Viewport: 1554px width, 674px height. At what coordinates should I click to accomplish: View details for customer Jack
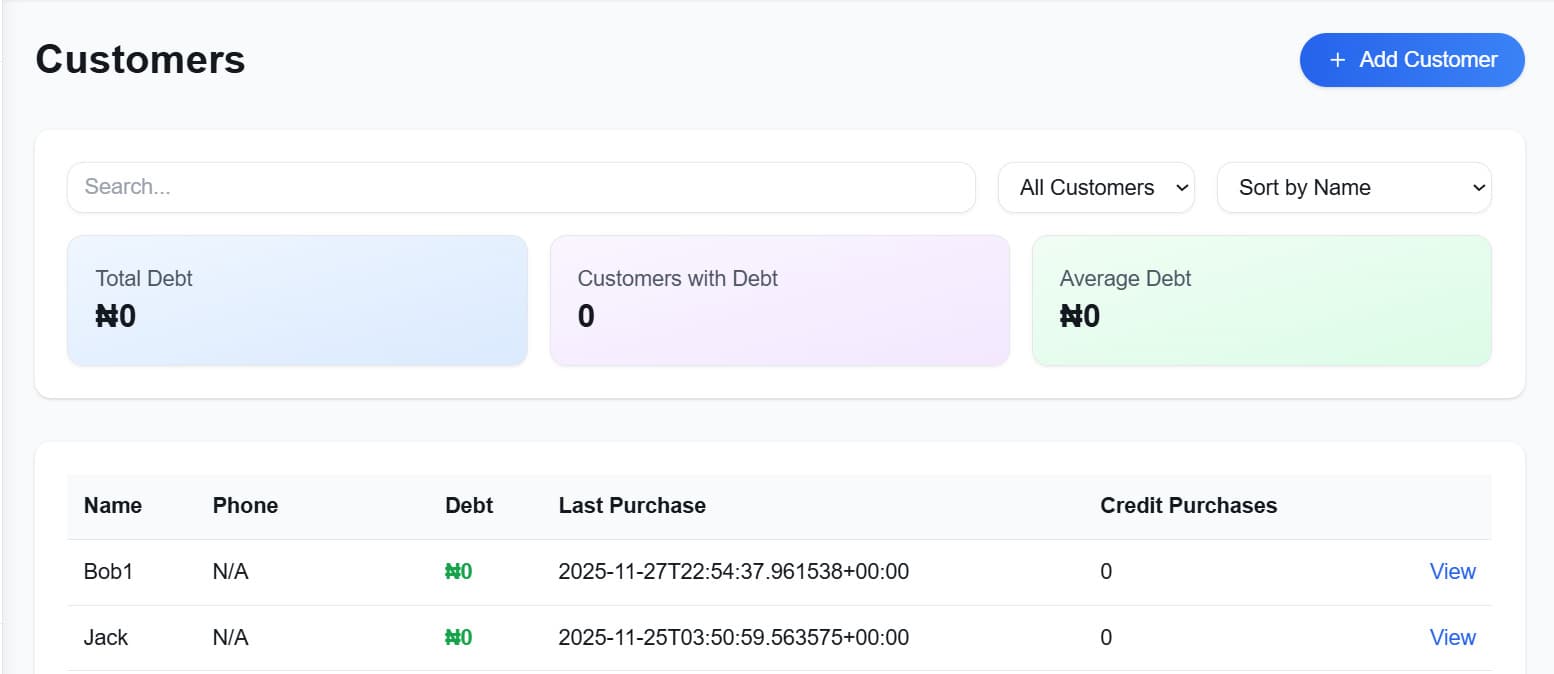(x=1452, y=637)
